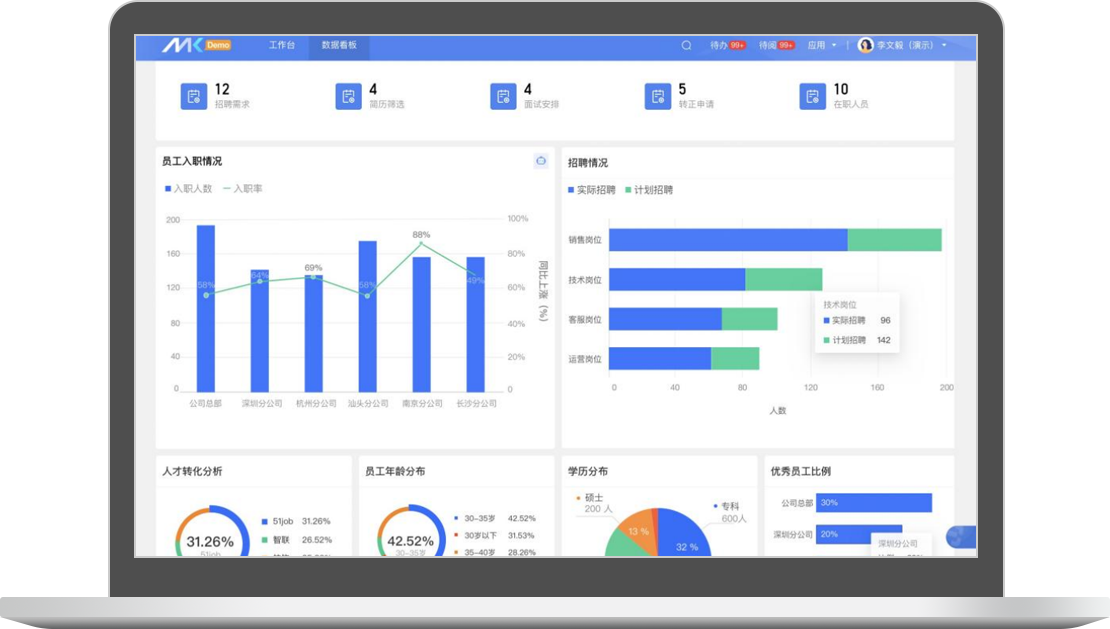Switch to the 工作台 tab
This screenshot has width=1110, height=629.
click(282, 45)
